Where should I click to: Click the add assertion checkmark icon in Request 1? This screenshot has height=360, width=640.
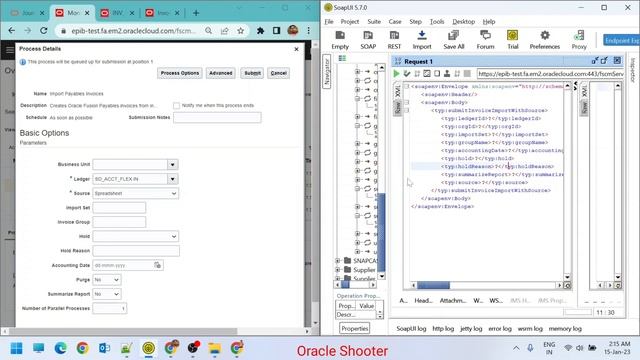pyautogui.click(x=407, y=73)
